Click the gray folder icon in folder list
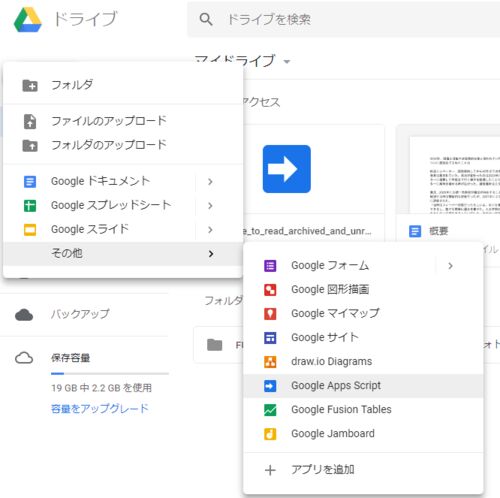This screenshot has width=500, height=498. coord(214,345)
